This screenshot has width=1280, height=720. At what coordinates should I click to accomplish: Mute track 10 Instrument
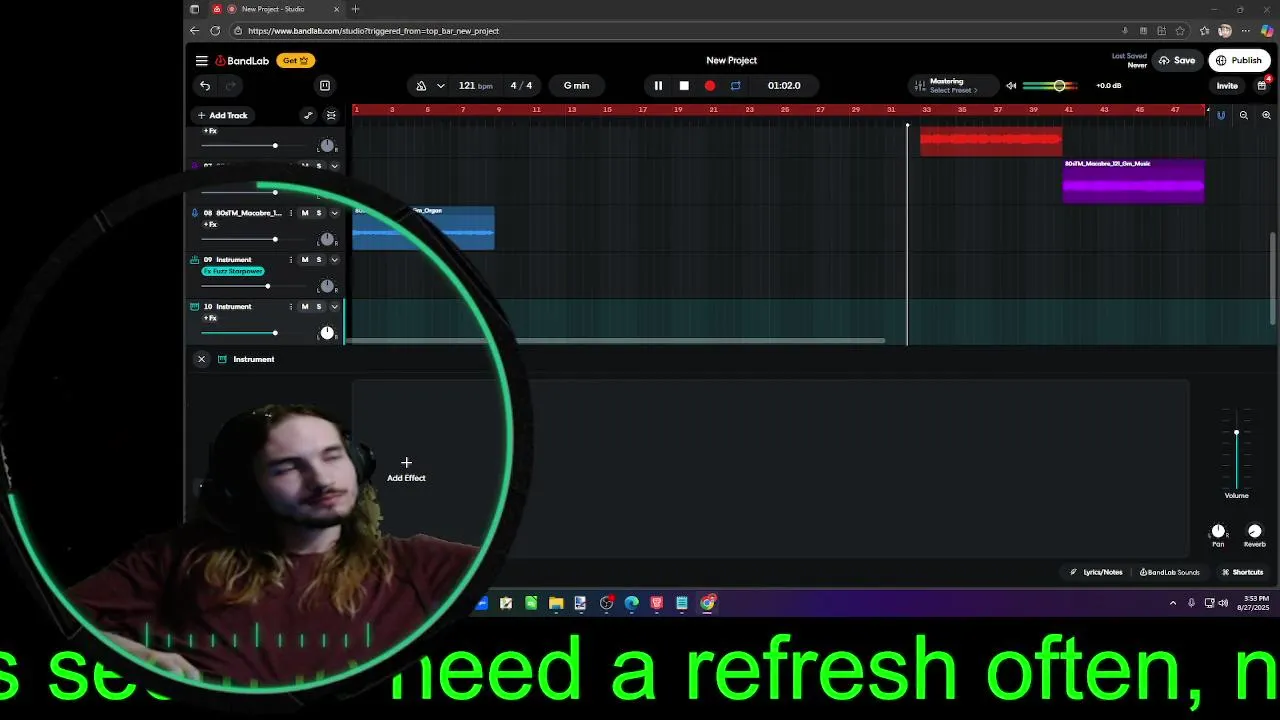click(x=305, y=307)
